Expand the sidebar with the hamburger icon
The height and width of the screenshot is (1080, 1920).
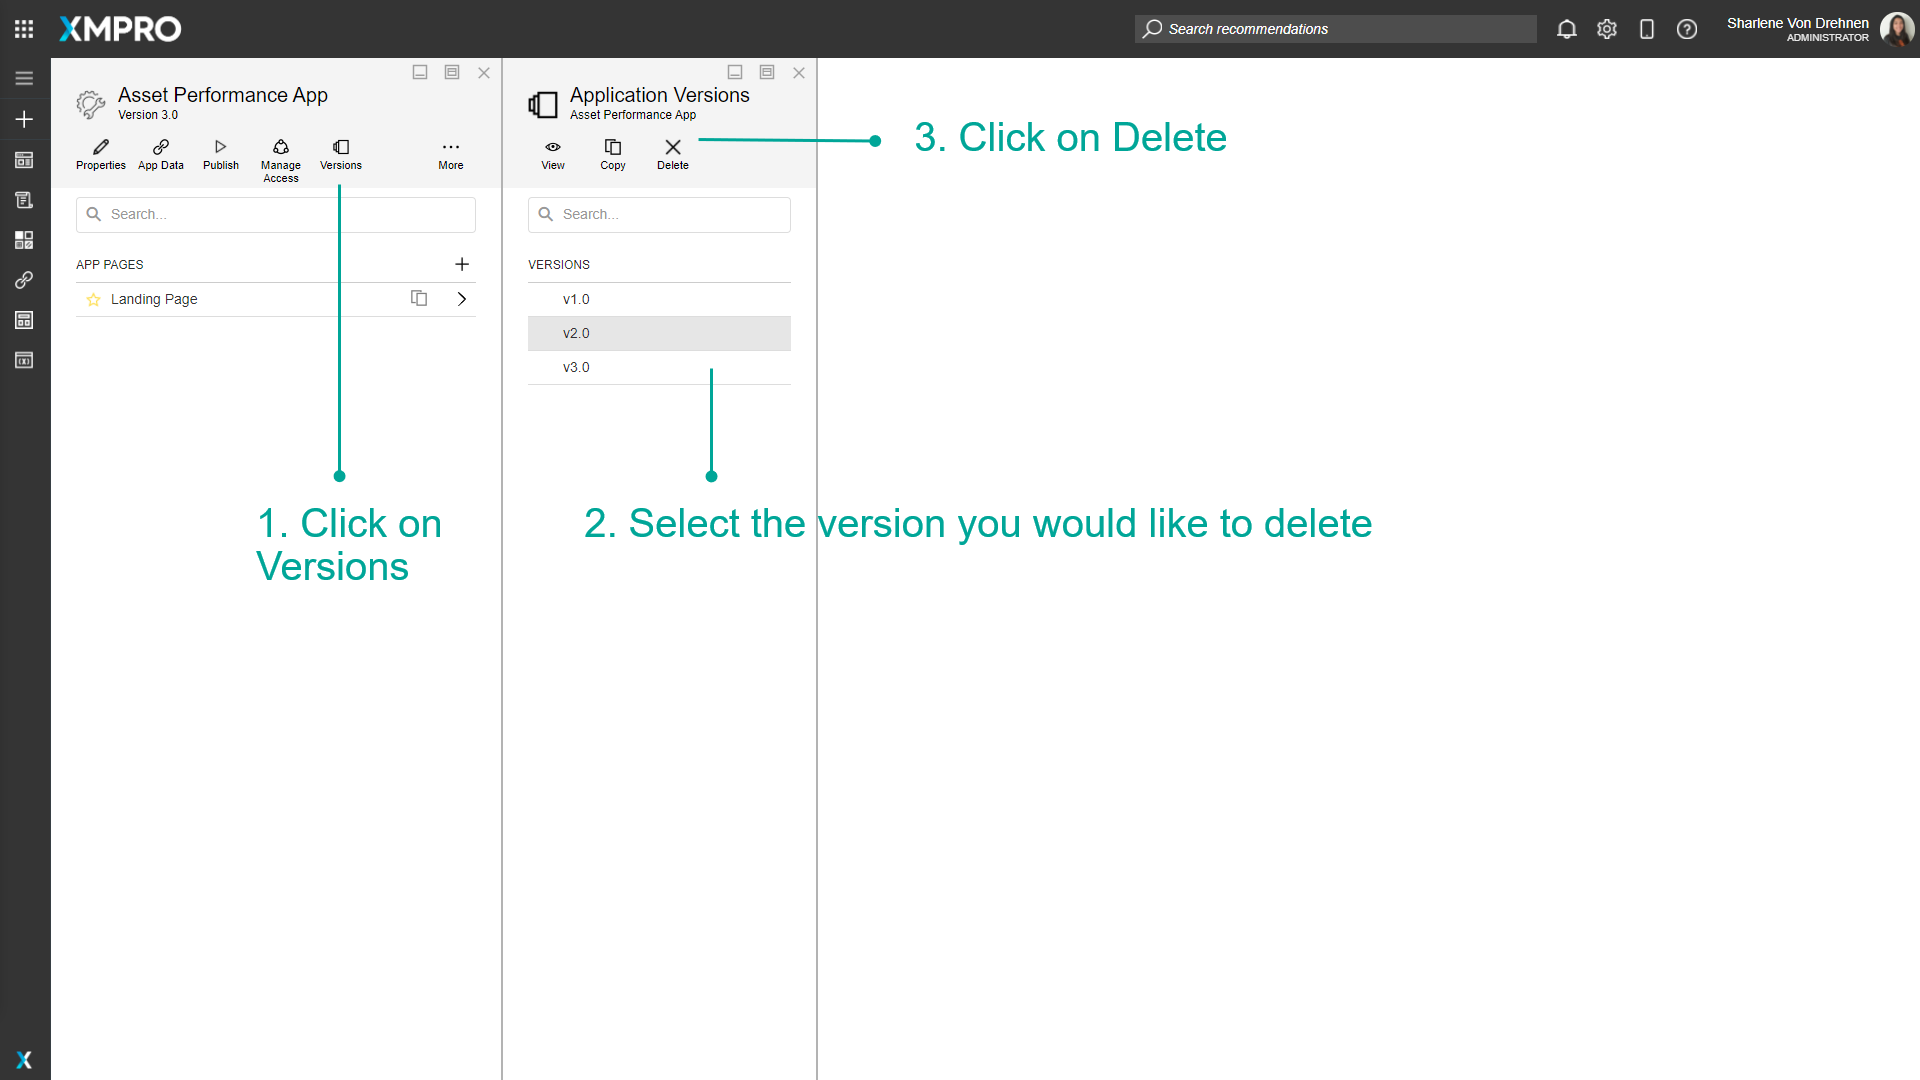tap(24, 77)
